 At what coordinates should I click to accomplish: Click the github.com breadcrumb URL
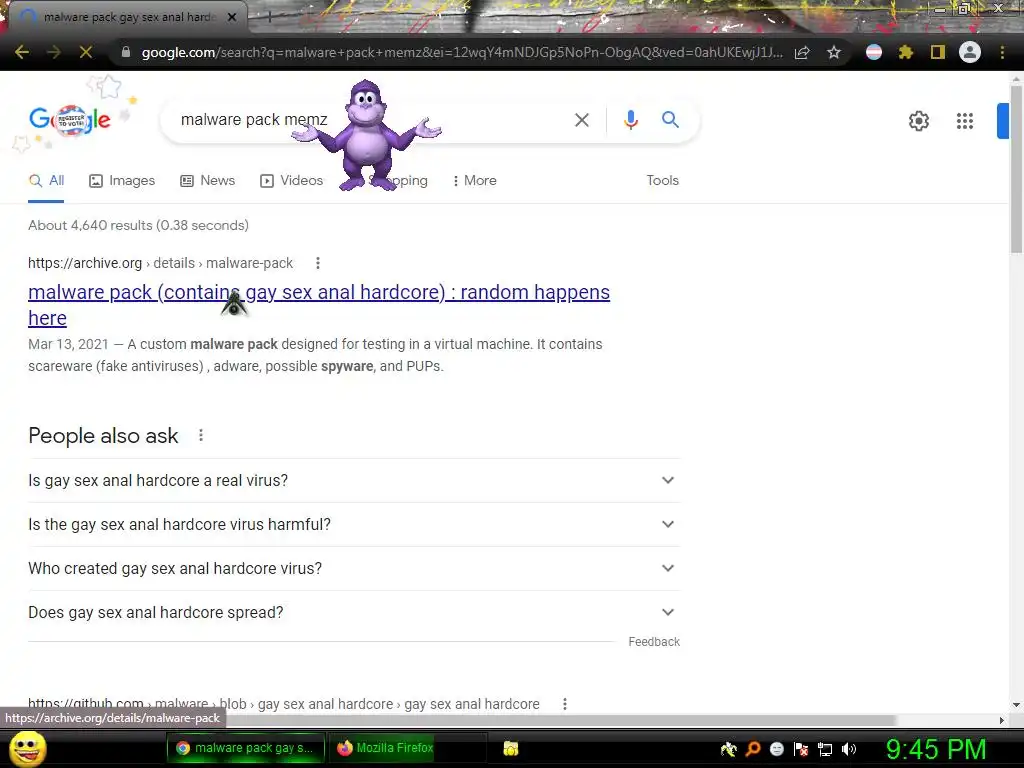(283, 704)
